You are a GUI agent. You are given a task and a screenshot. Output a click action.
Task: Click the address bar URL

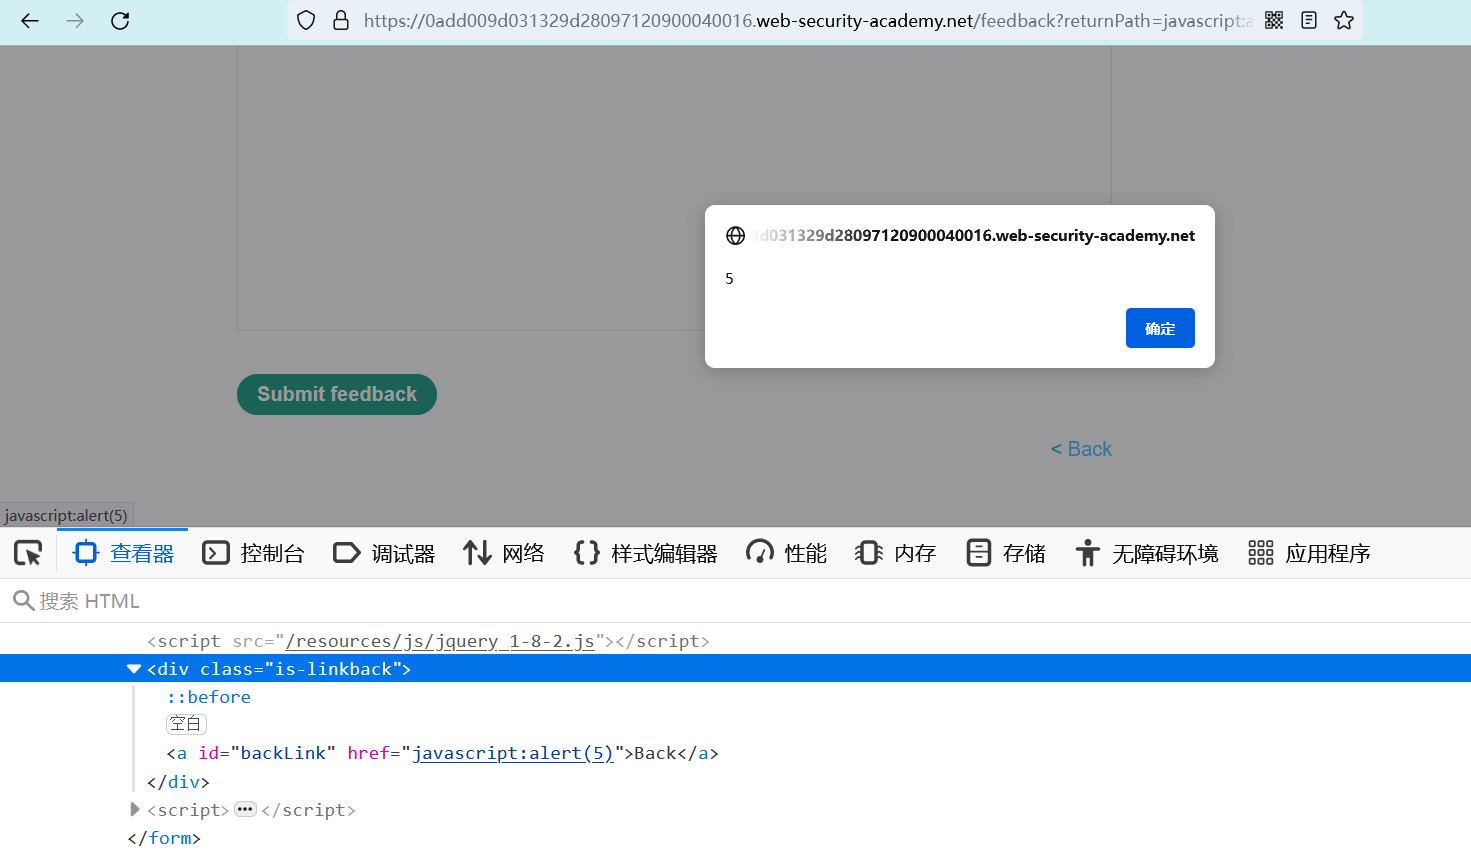coord(808,20)
